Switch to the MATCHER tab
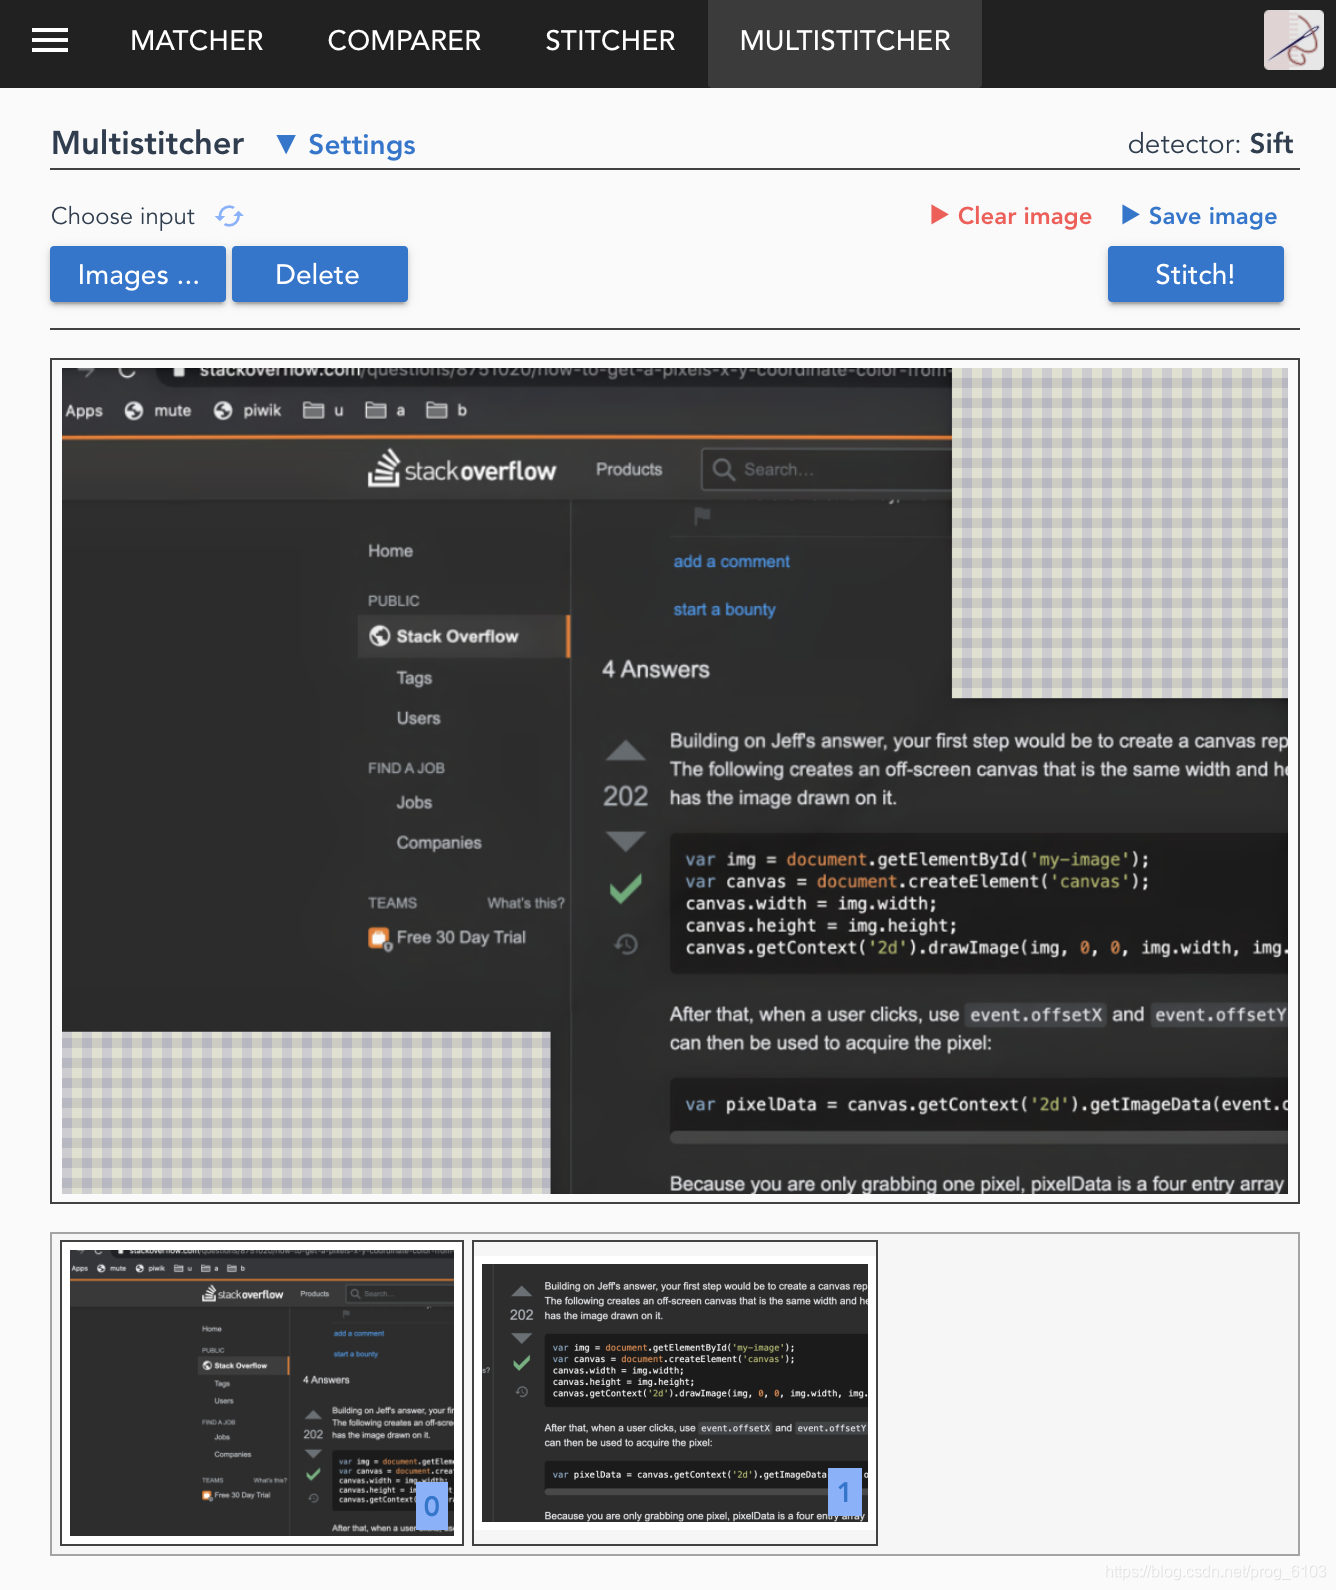 click(x=197, y=41)
